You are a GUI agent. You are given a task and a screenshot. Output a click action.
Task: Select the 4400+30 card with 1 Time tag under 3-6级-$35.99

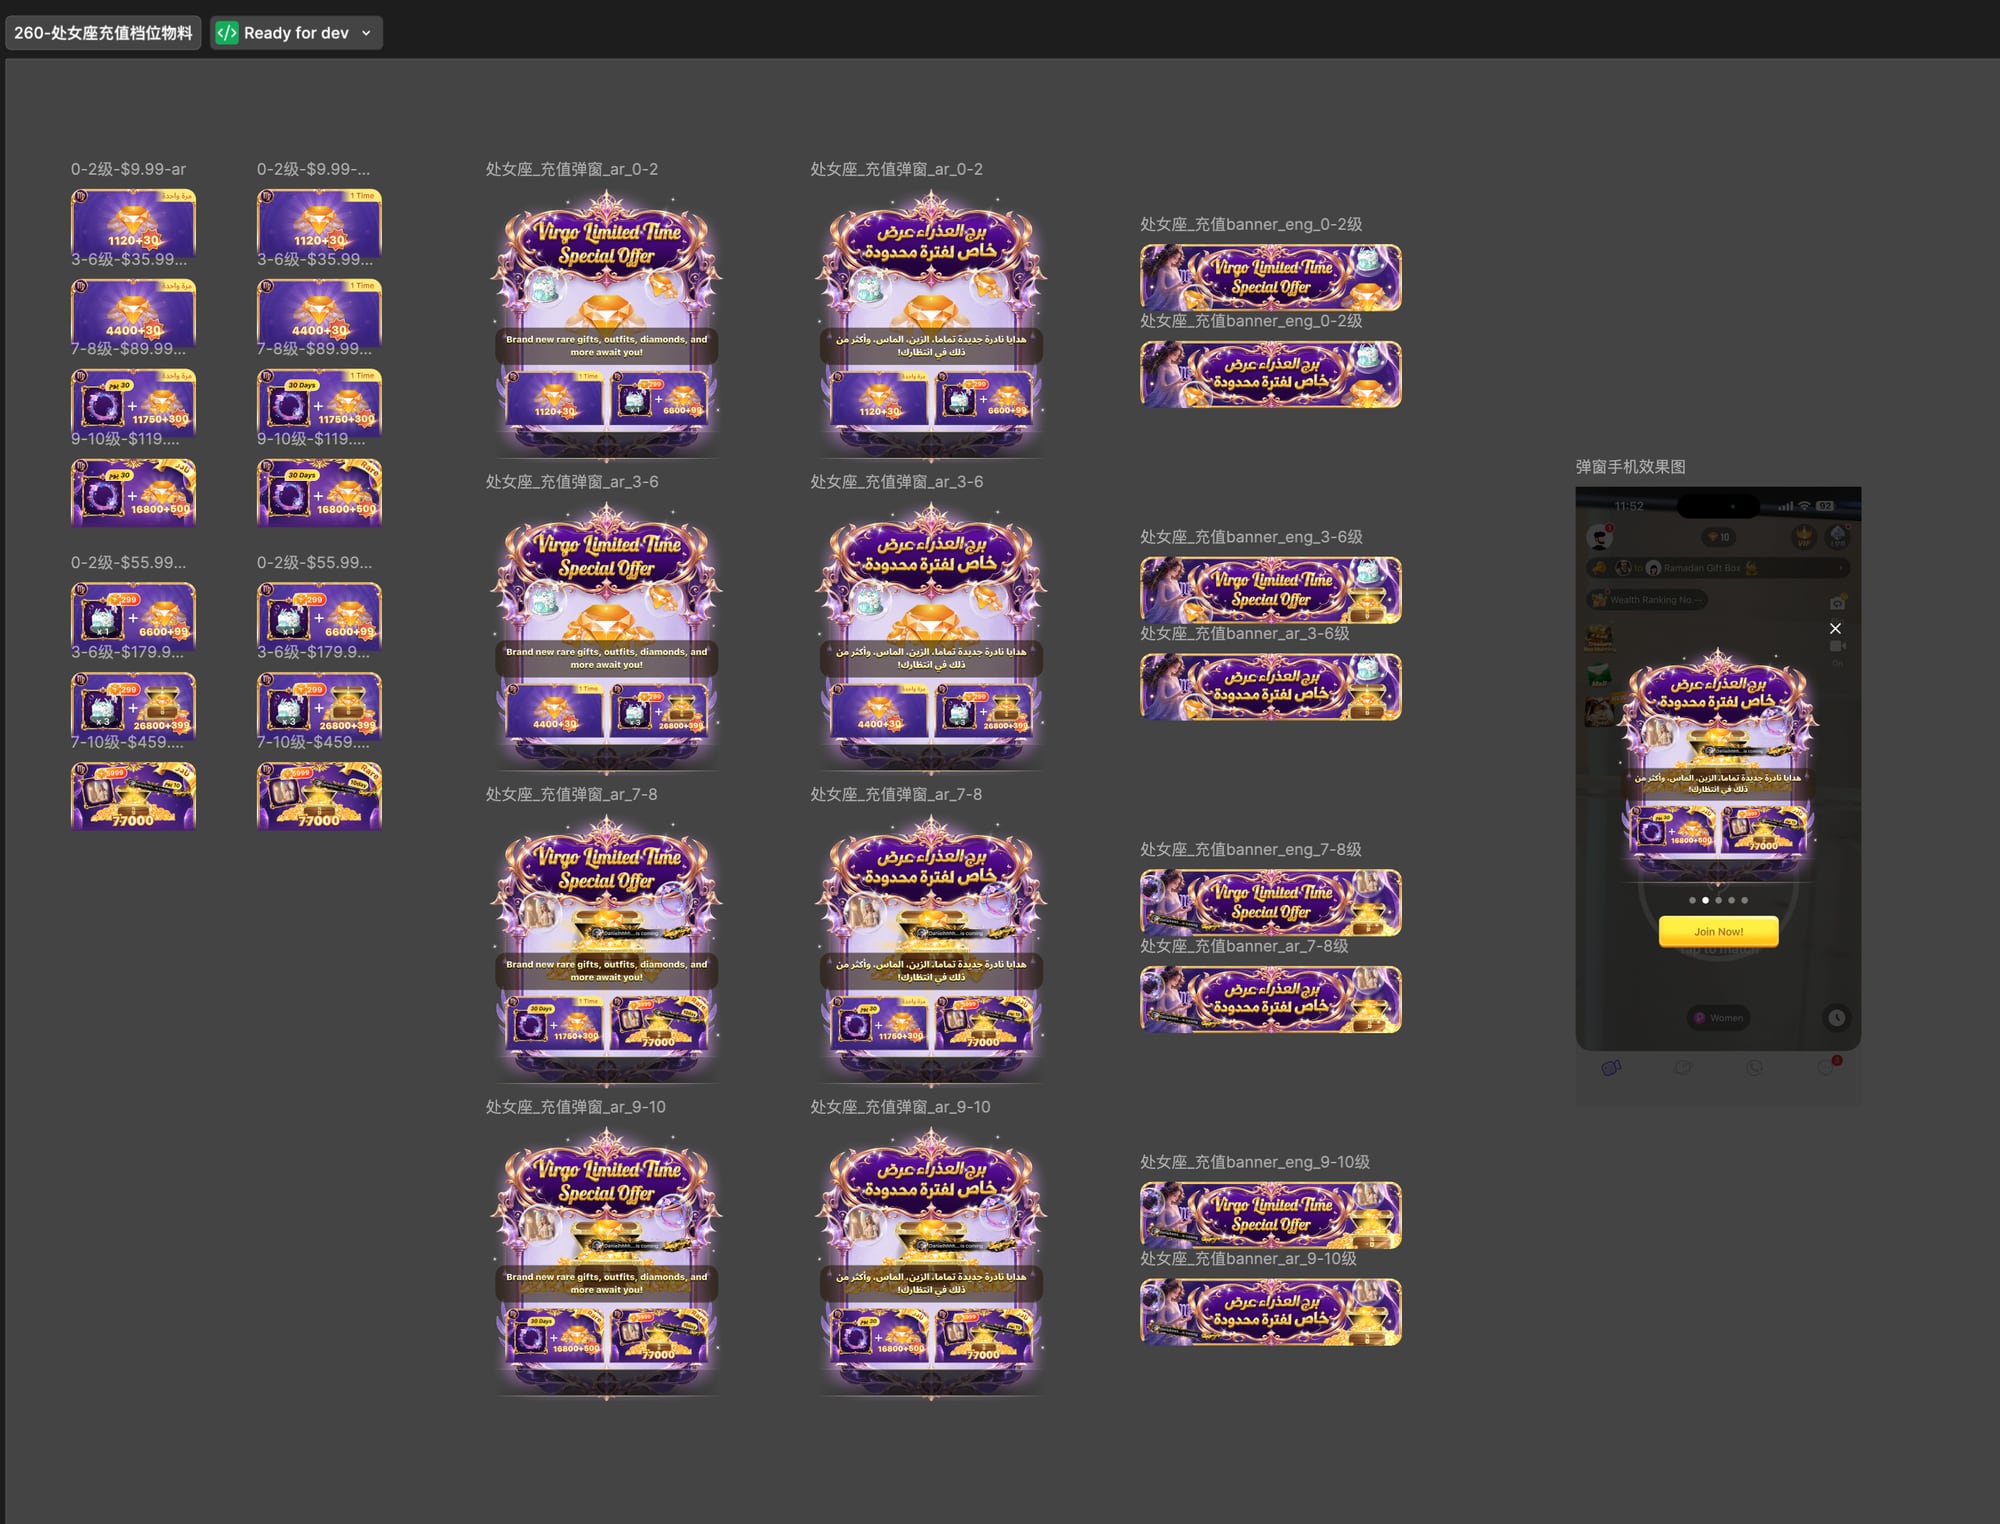(319, 312)
